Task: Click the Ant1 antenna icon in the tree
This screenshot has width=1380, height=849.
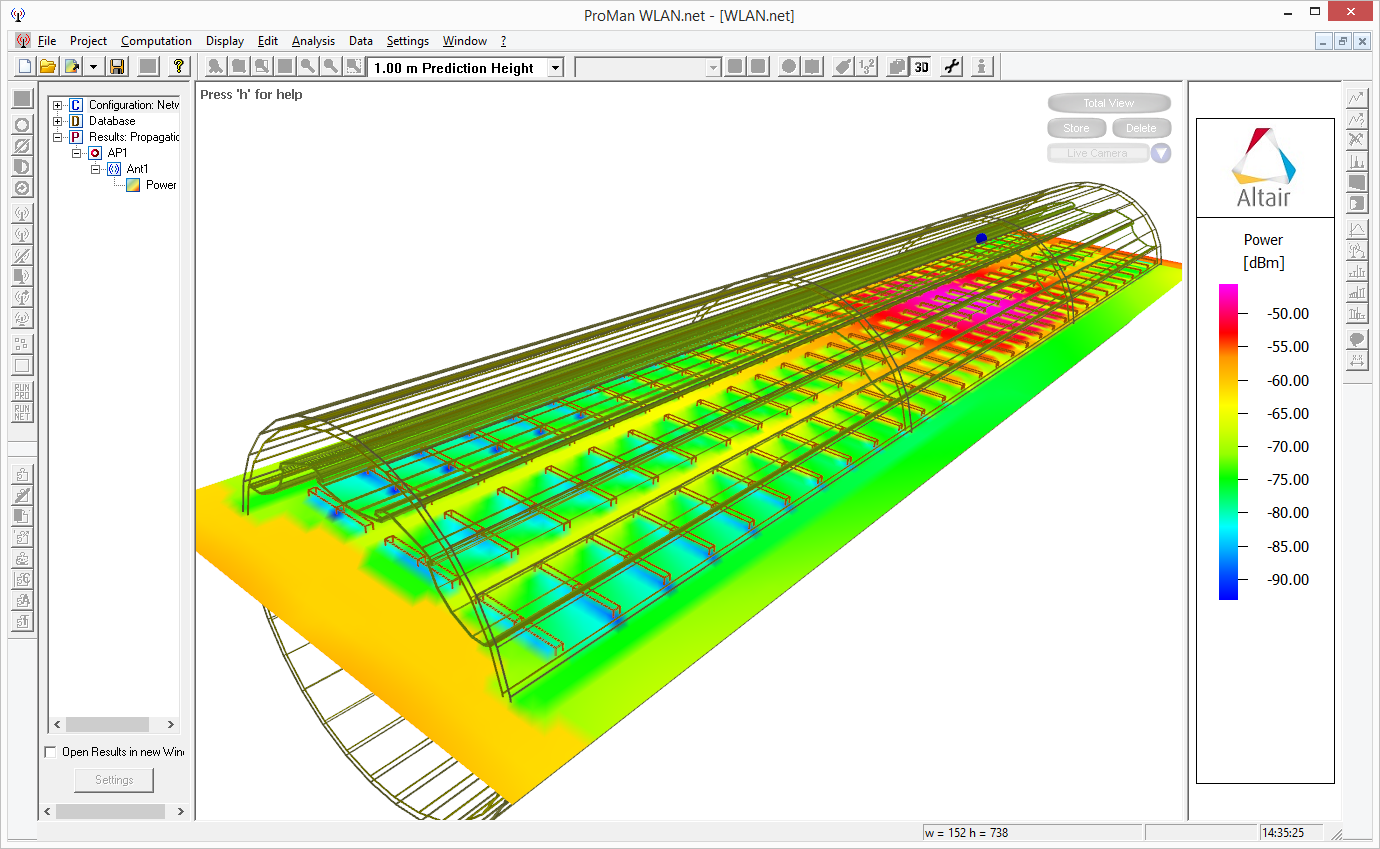Action: pyautogui.click(x=113, y=169)
